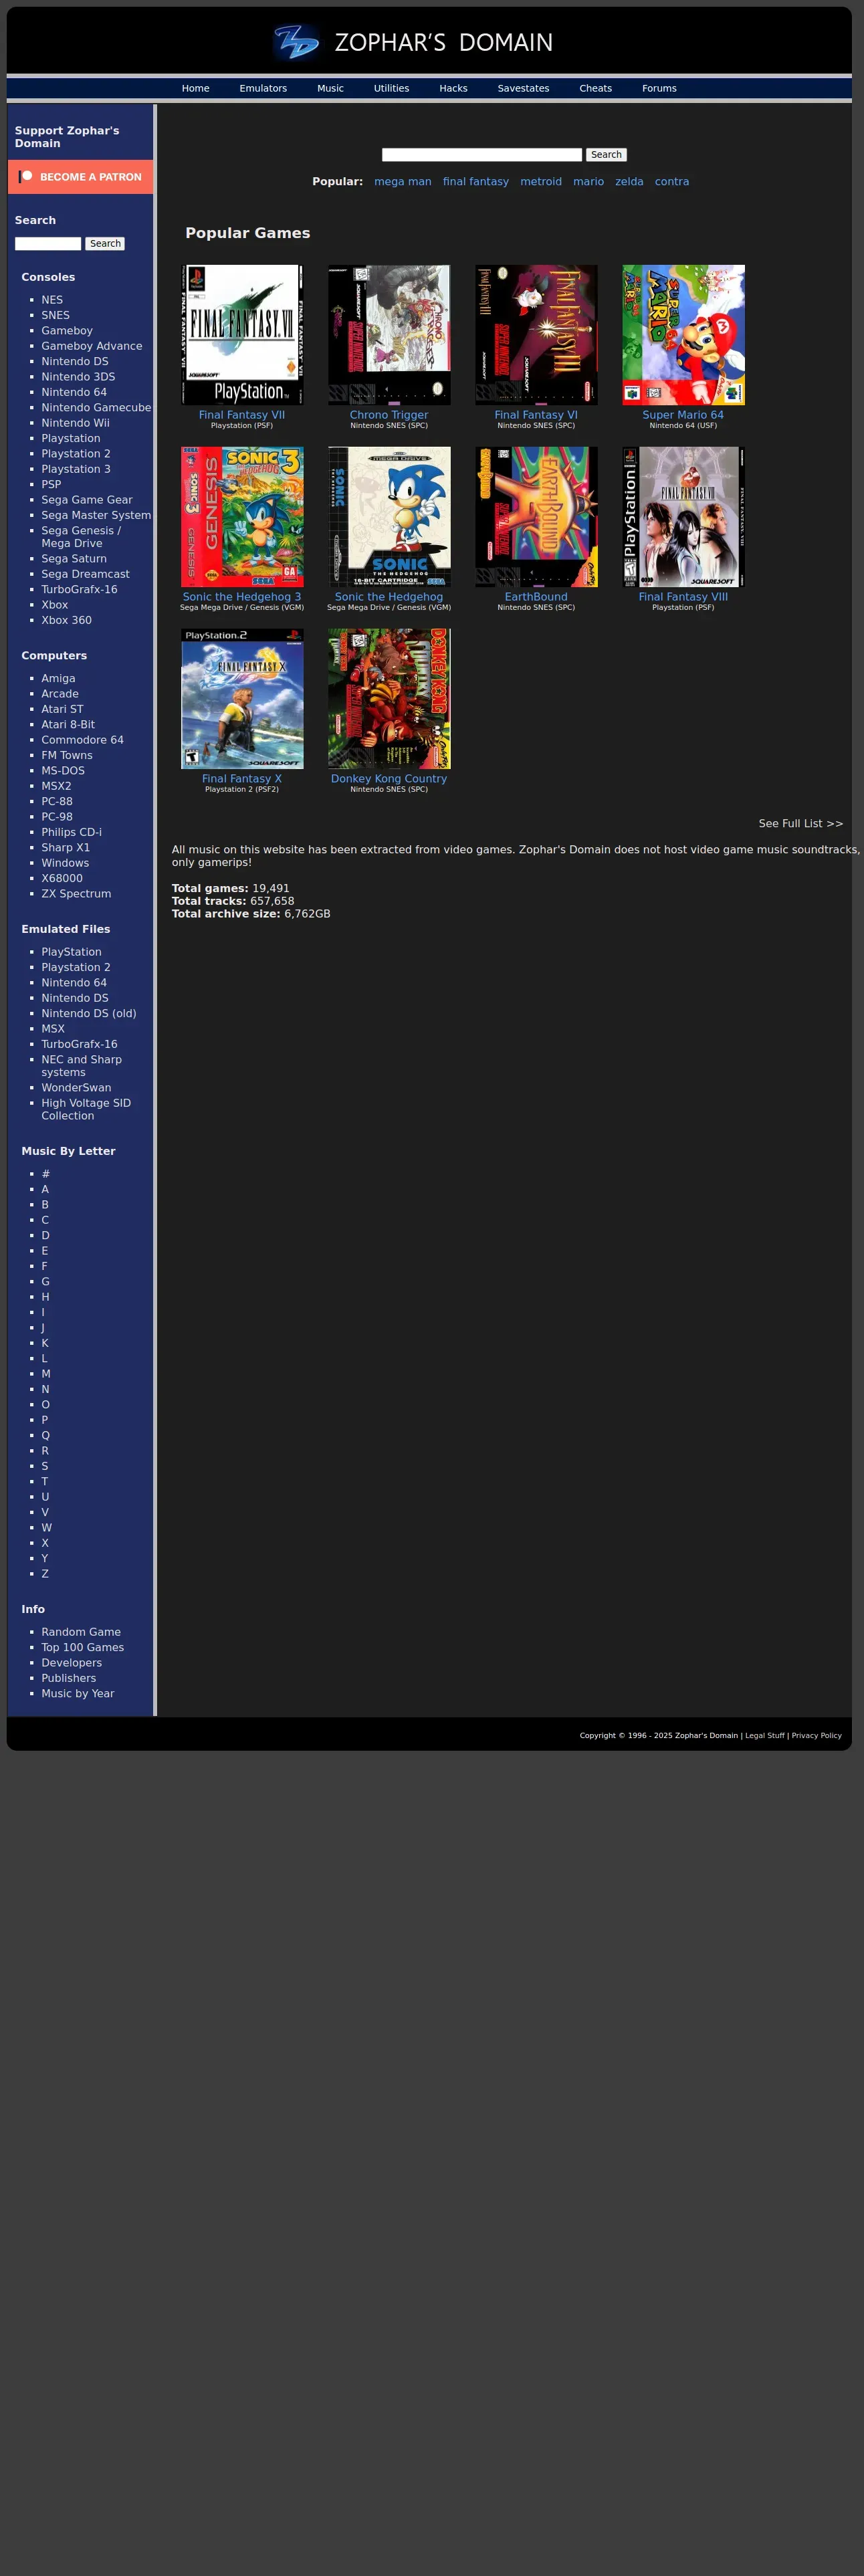
Task: Visit Cheats from the navigation bar
Action: click(x=595, y=89)
